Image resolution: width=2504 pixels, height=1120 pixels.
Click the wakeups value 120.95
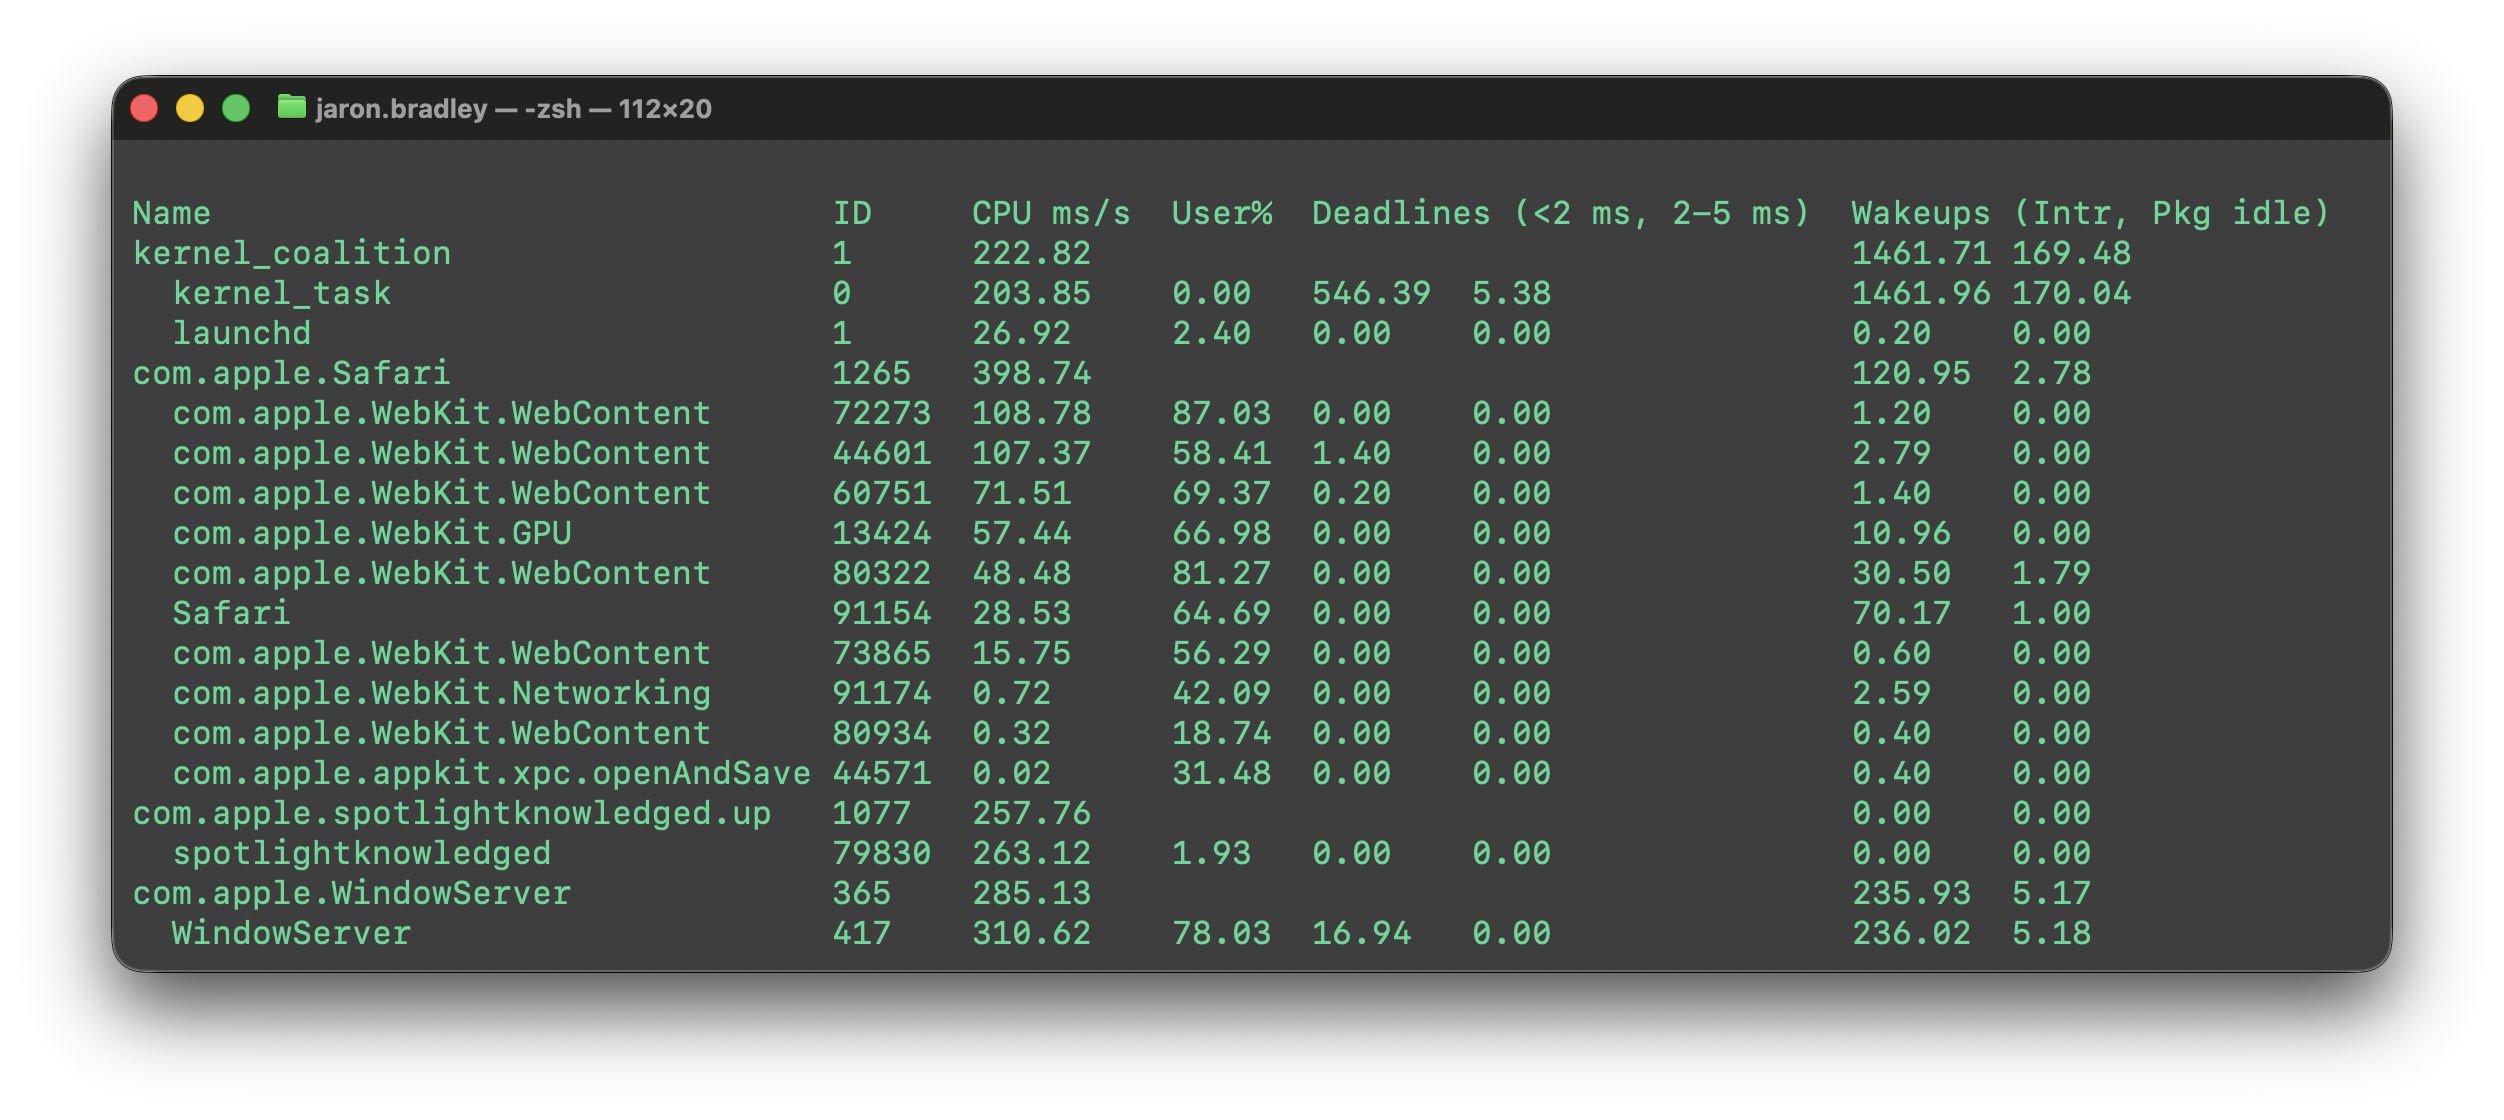coord(1911,373)
